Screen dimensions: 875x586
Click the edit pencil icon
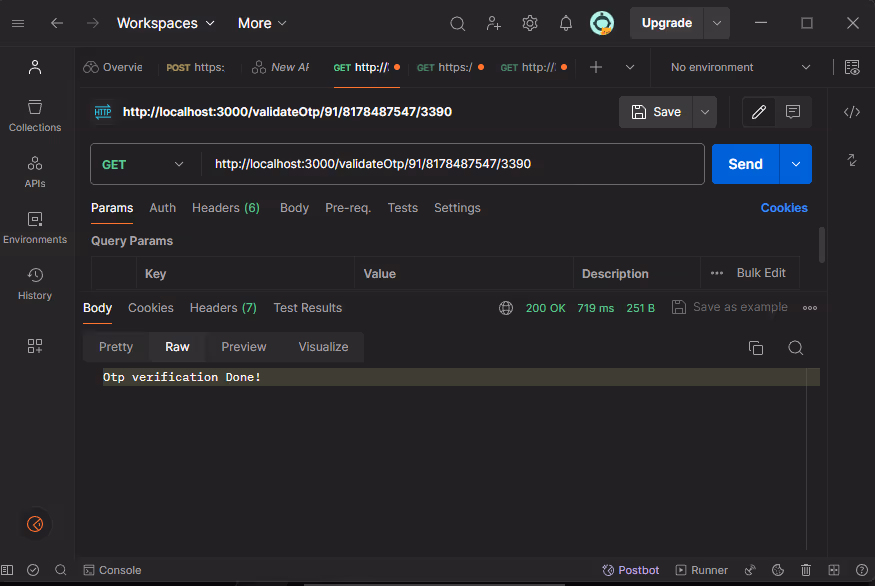point(758,112)
